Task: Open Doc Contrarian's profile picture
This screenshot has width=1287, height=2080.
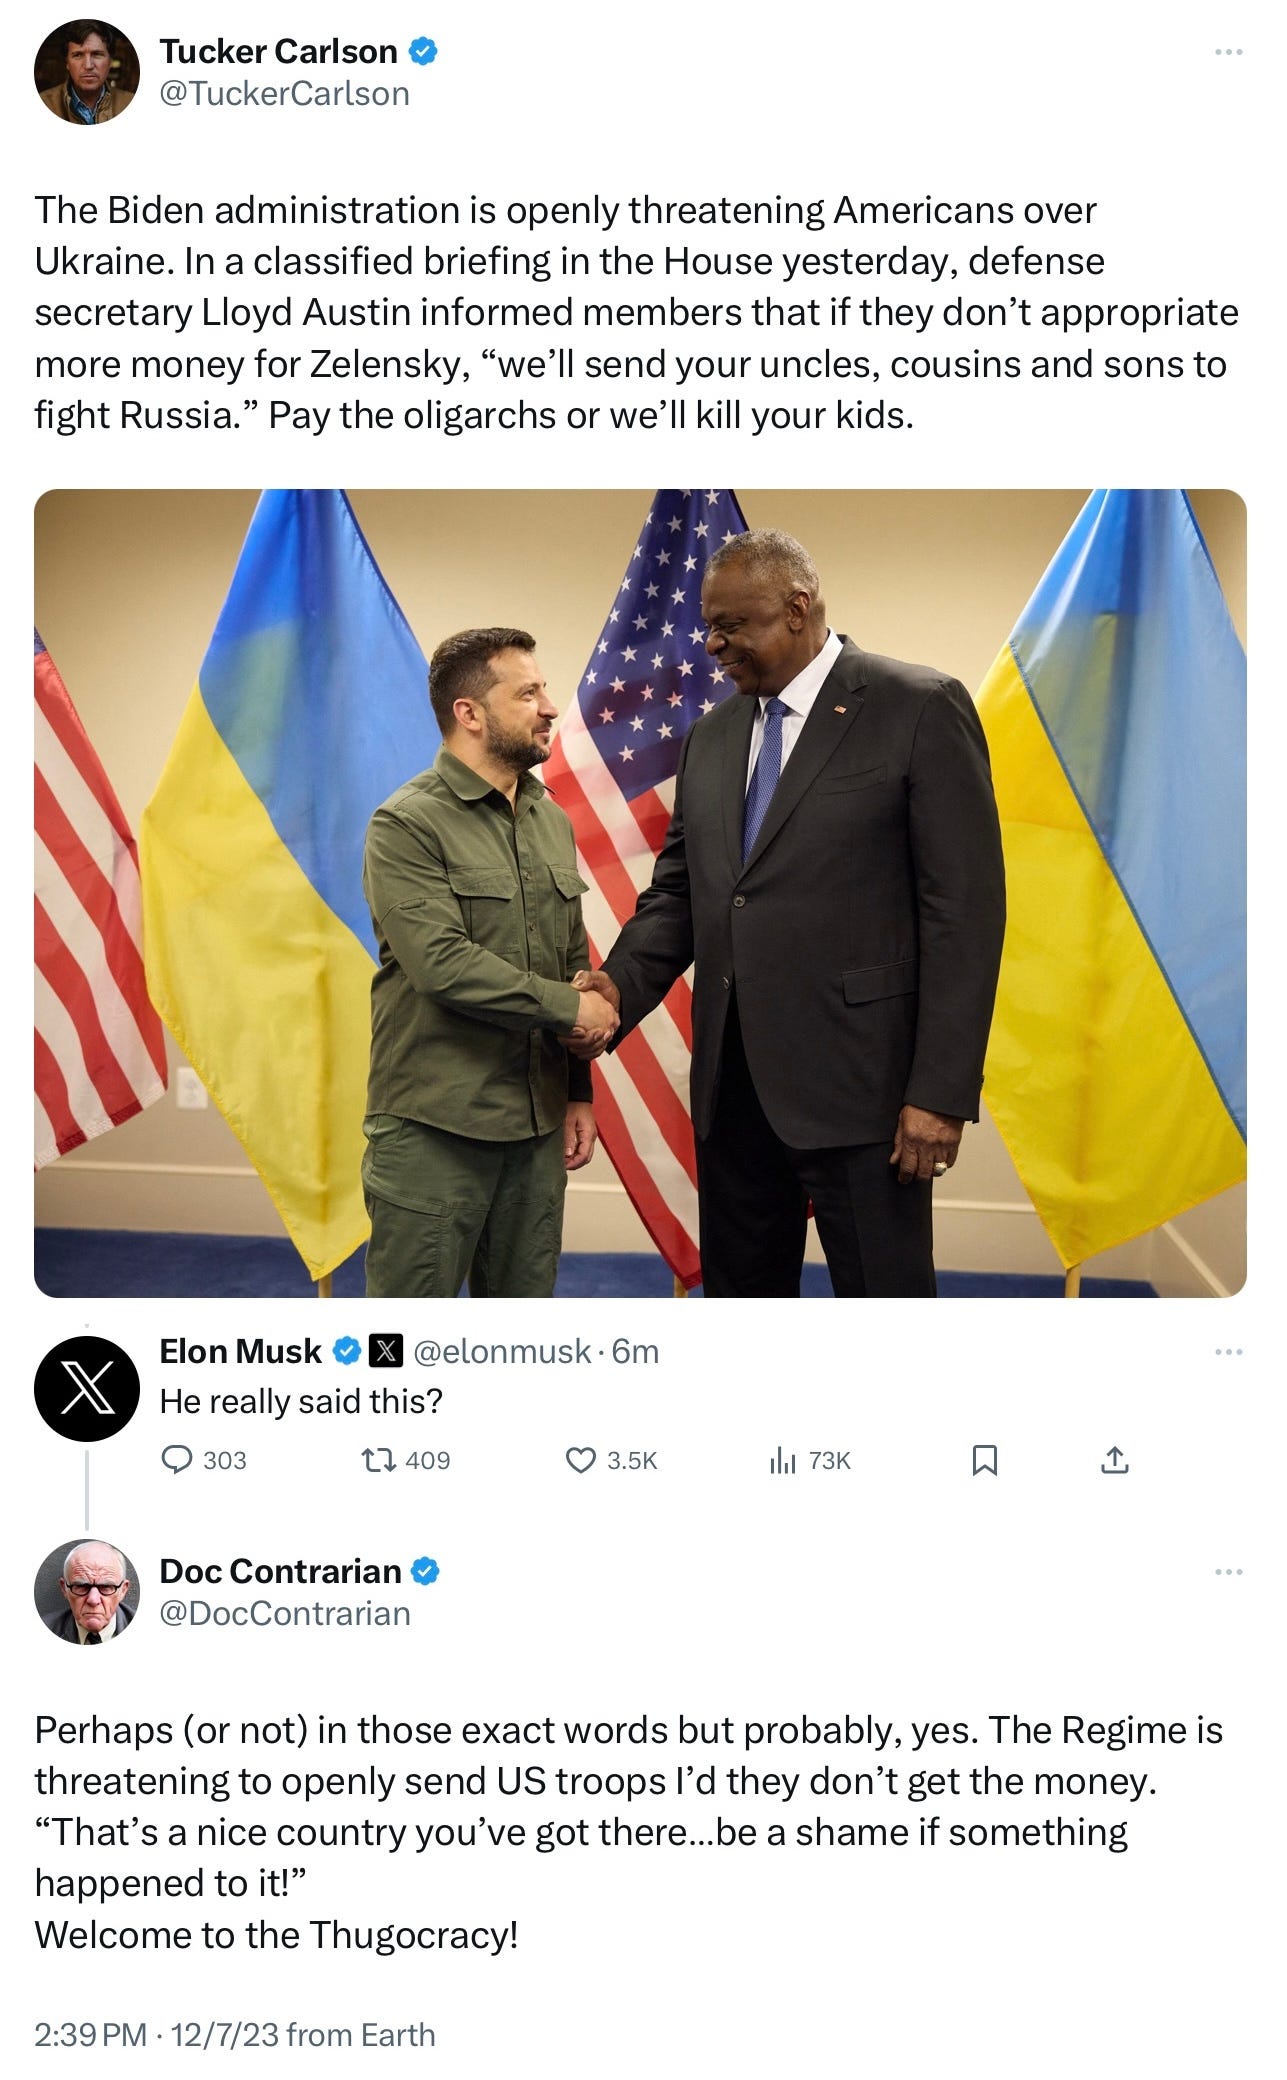Action: (x=87, y=1592)
